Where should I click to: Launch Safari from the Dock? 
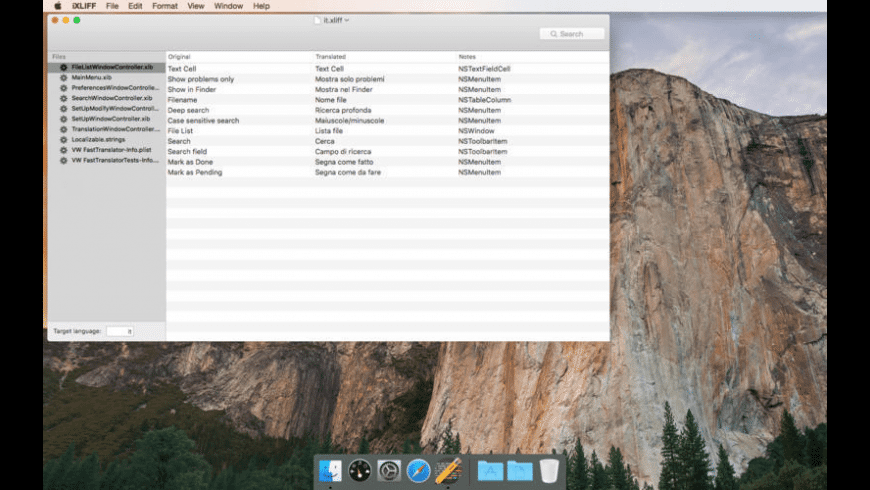418,470
